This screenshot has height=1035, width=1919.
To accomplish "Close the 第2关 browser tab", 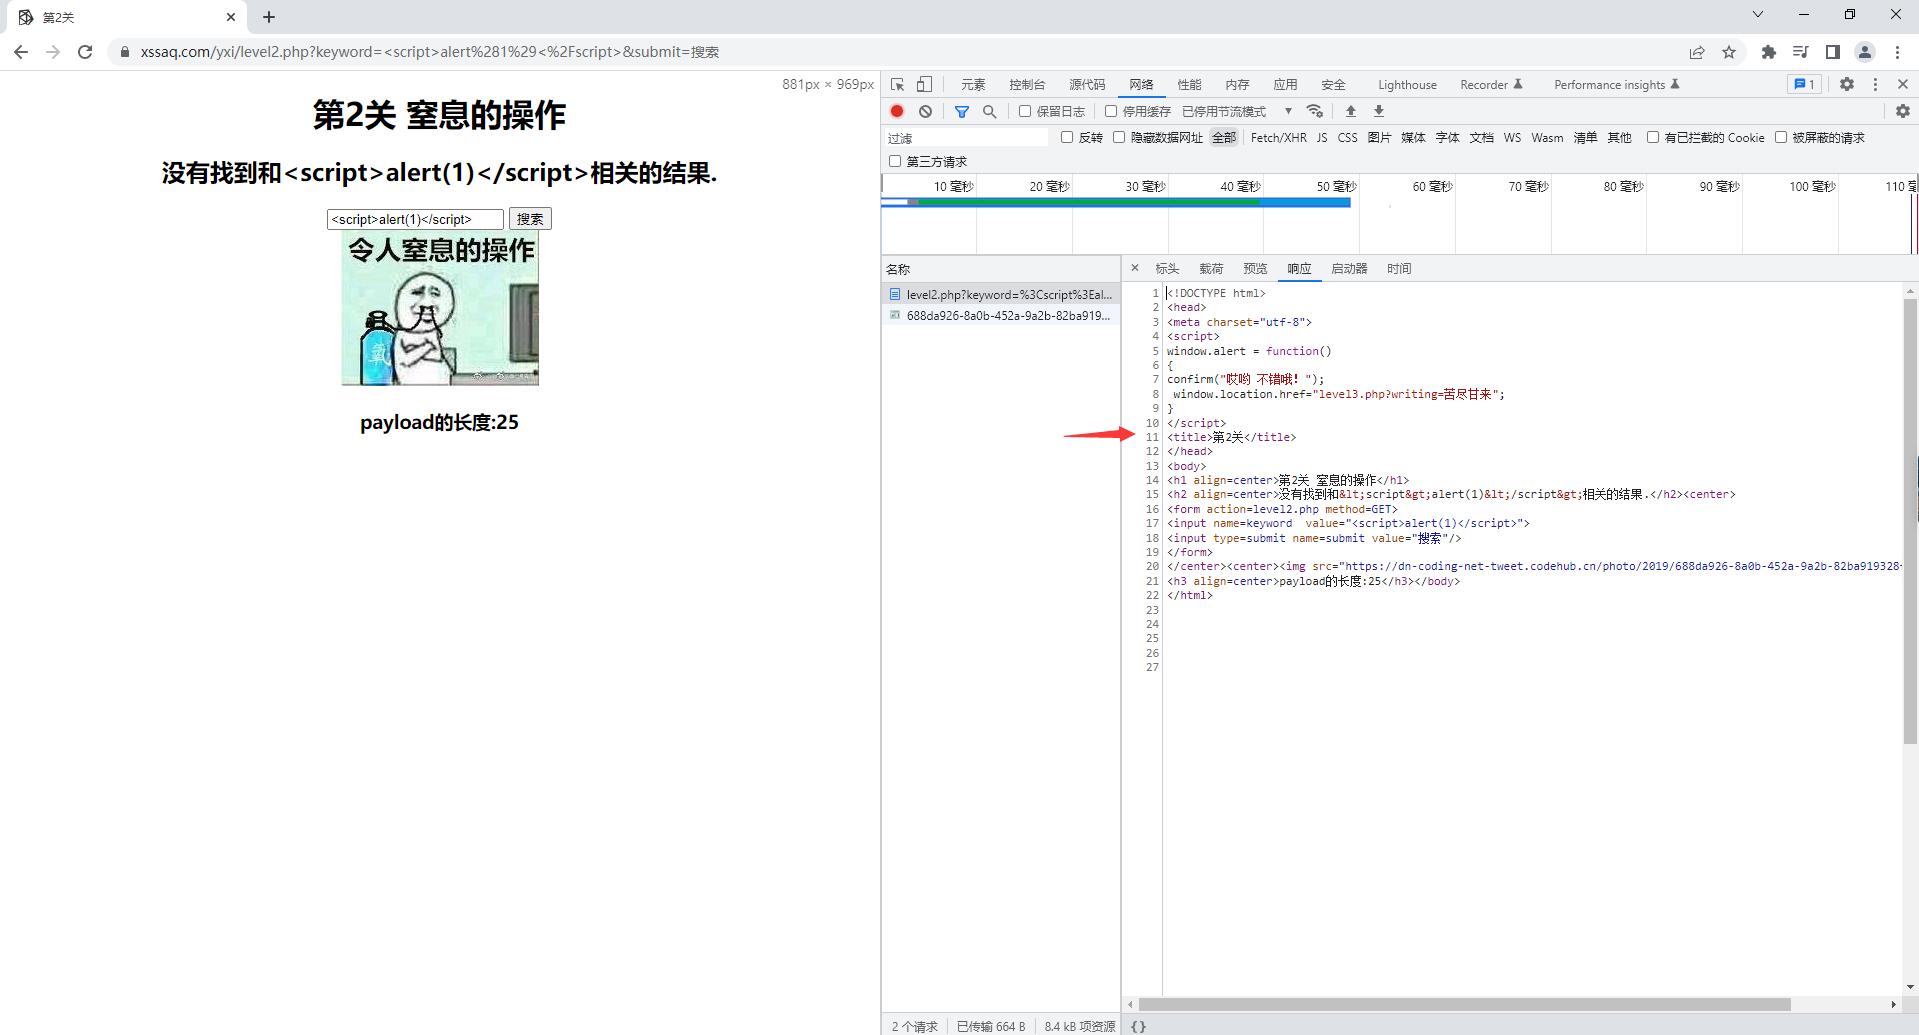I will tap(231, 17).
